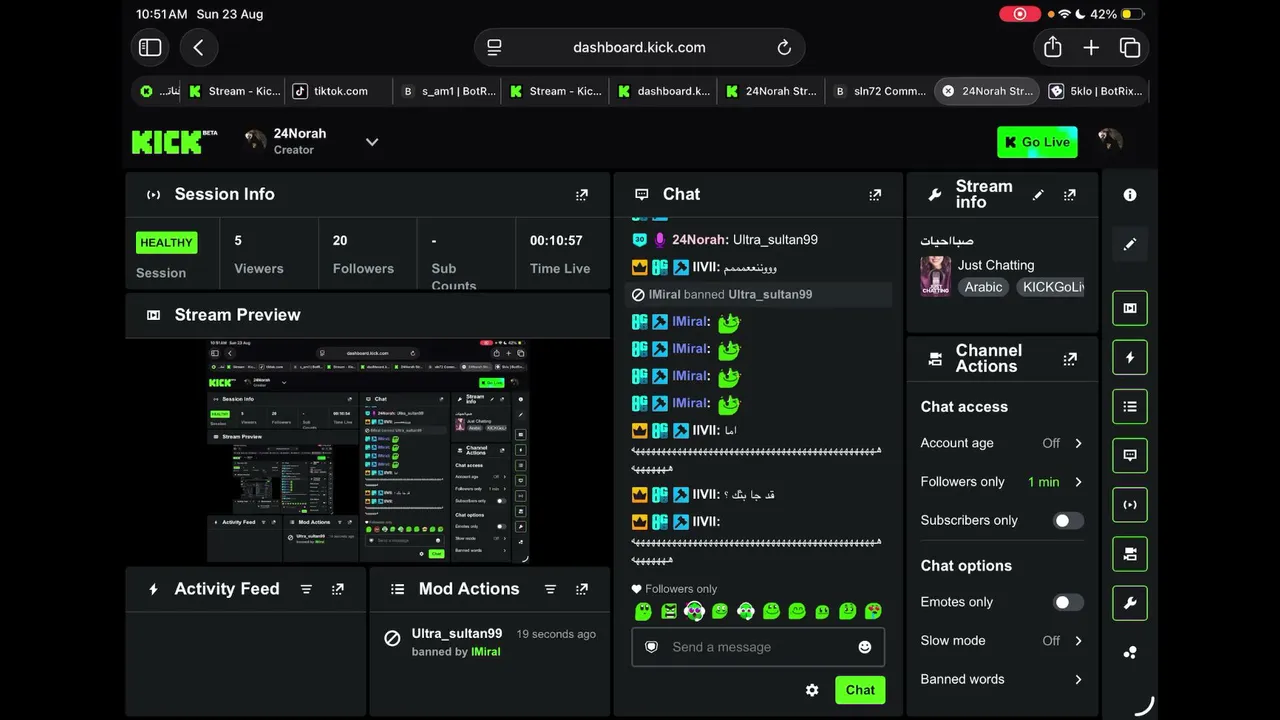
Task: Toggle Subscribers only chat
Action: [1068, 521]
